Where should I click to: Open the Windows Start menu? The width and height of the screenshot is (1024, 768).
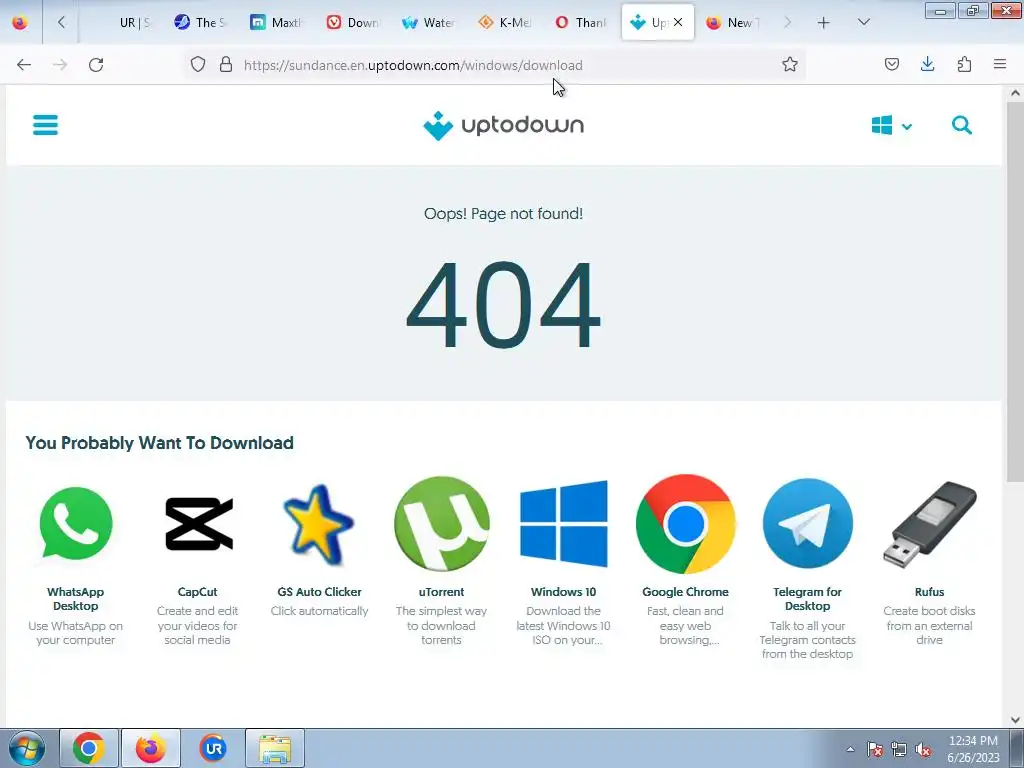[x=26, y=748]
